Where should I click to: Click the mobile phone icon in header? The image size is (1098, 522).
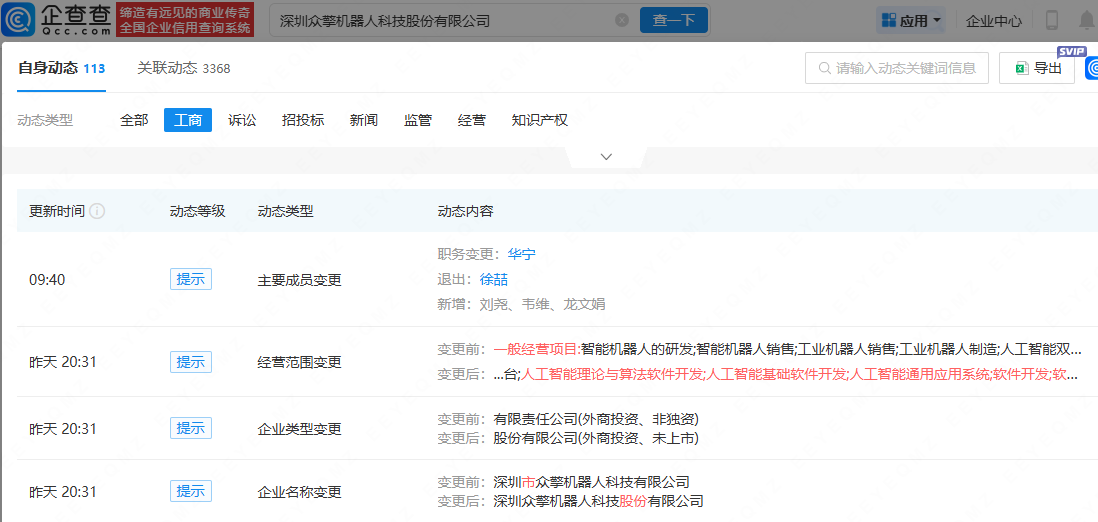pos(1052,20)
